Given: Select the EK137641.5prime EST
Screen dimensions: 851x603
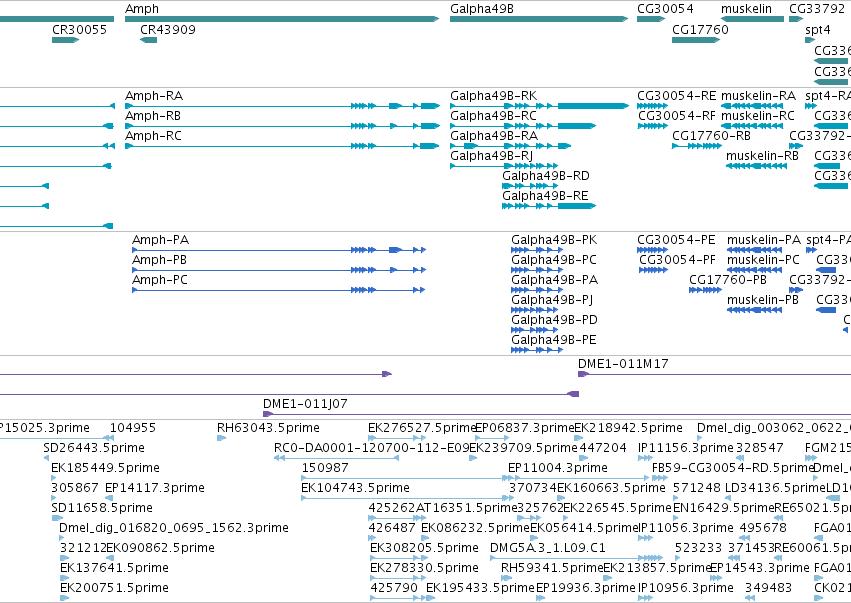Looking at the screenshot, I should [65, 578].
